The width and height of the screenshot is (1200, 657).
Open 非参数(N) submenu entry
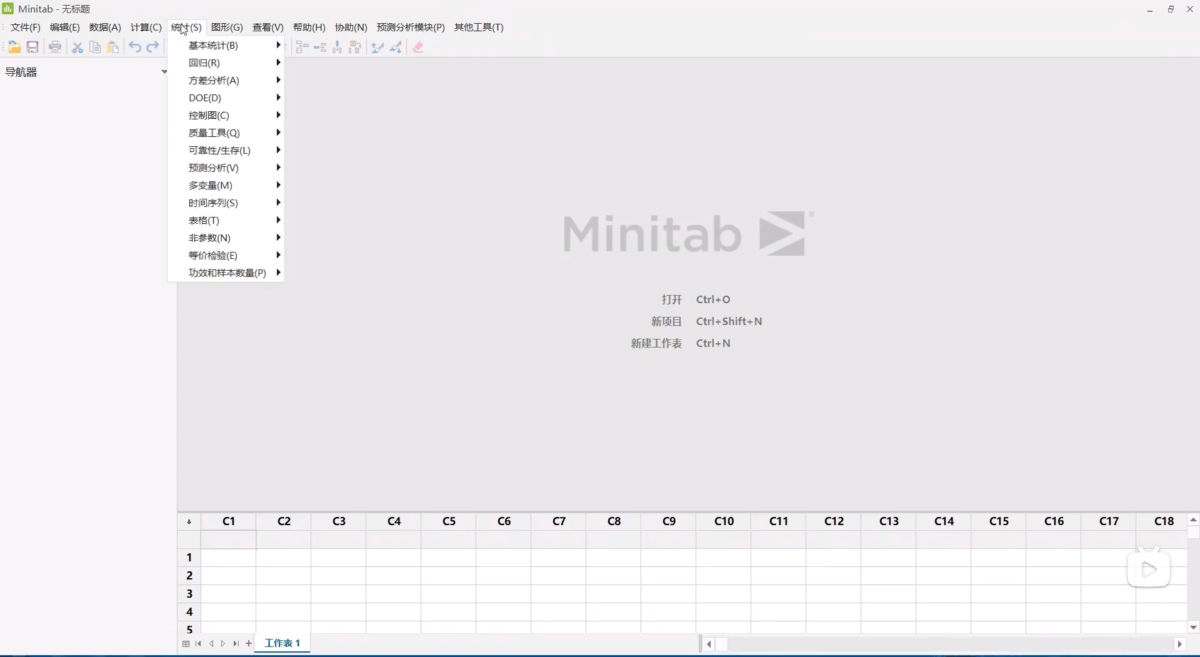(x=226, y=238)
